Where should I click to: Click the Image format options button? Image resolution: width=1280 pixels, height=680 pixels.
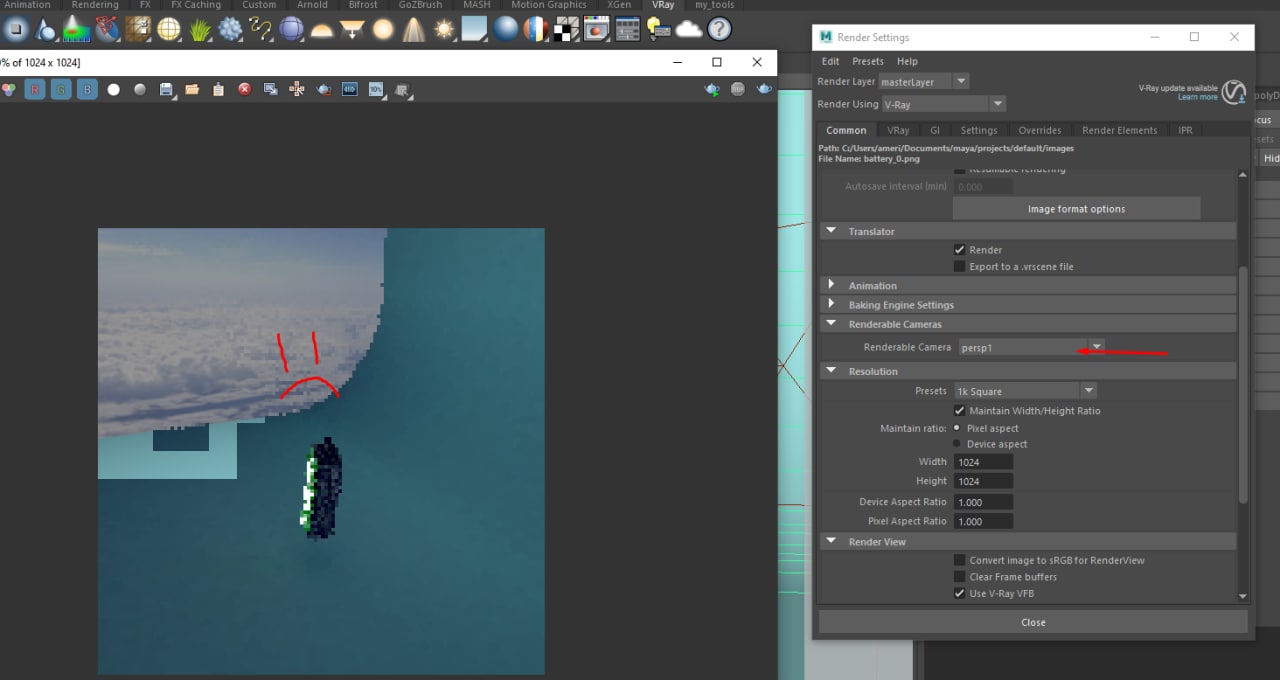pyautogui.click(x=1076, y=209)
